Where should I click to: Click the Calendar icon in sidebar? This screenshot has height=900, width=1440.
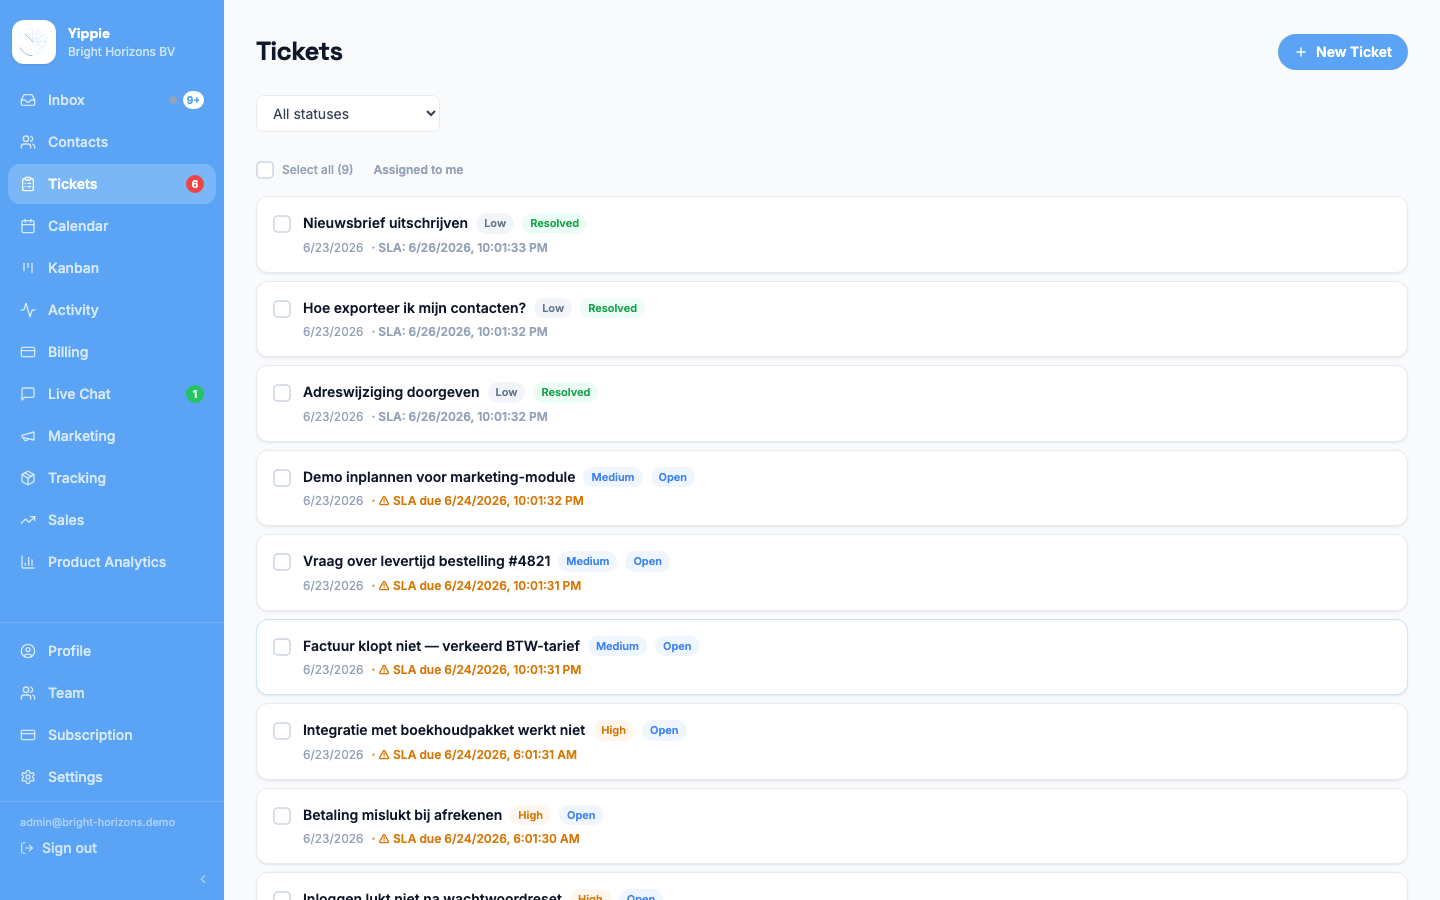pyautogui.click(x=28, y=226)
